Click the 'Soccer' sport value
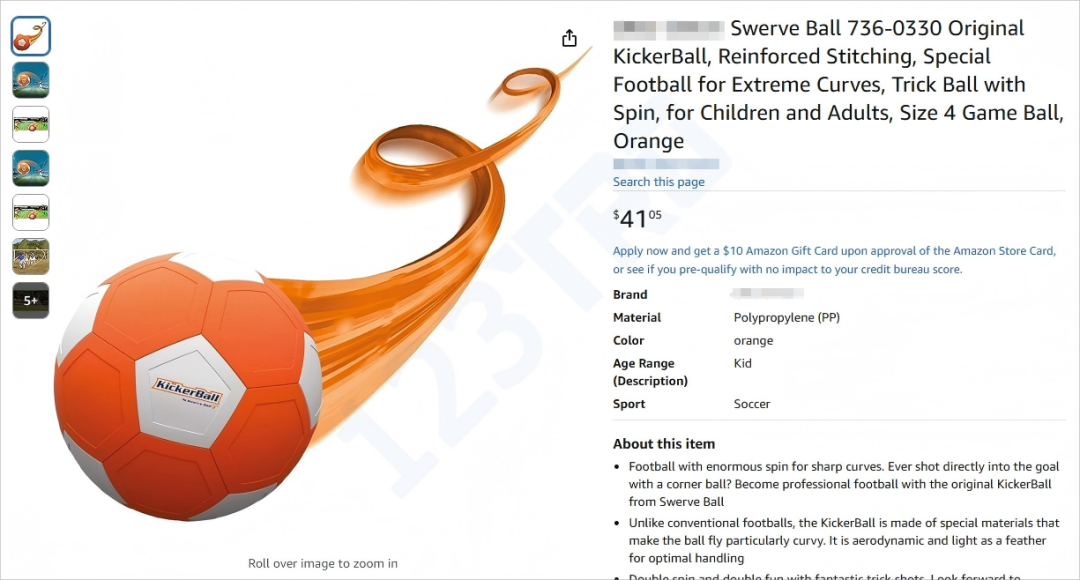Viewport: 1080px width, 580px height. tap(751, 404)
